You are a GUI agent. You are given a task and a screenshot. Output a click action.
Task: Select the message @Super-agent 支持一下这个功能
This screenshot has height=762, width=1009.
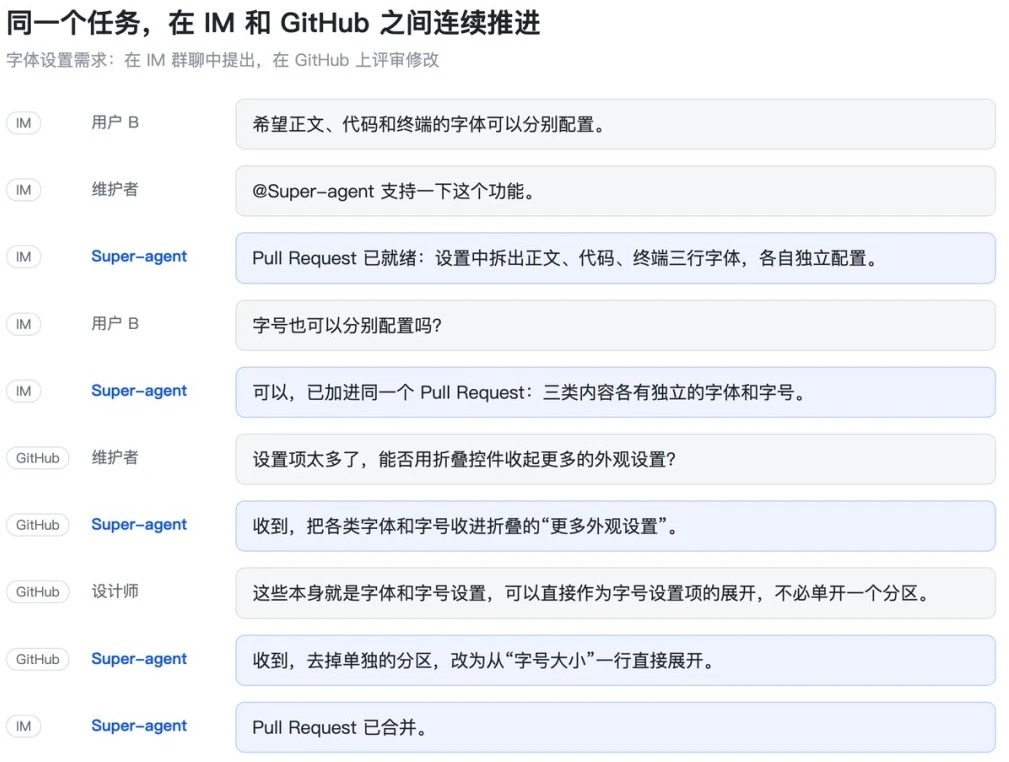click(x=615, y=191)
